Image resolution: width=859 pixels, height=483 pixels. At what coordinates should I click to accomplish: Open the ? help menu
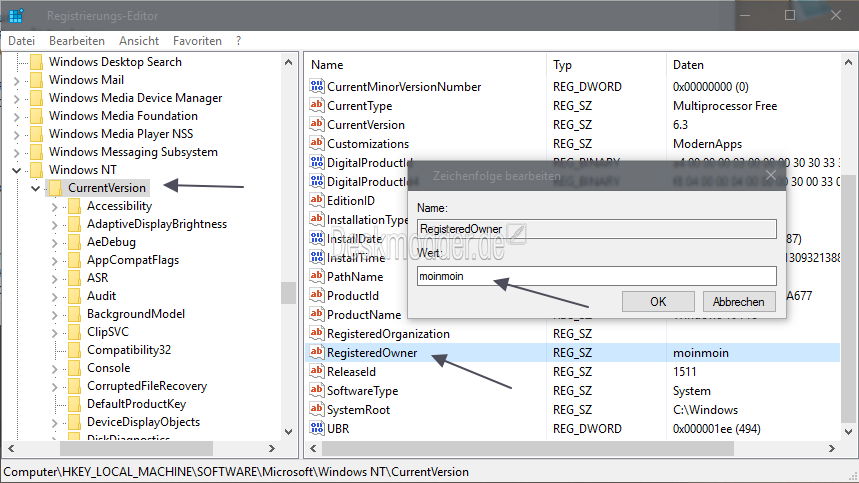(x=238, y=41)
